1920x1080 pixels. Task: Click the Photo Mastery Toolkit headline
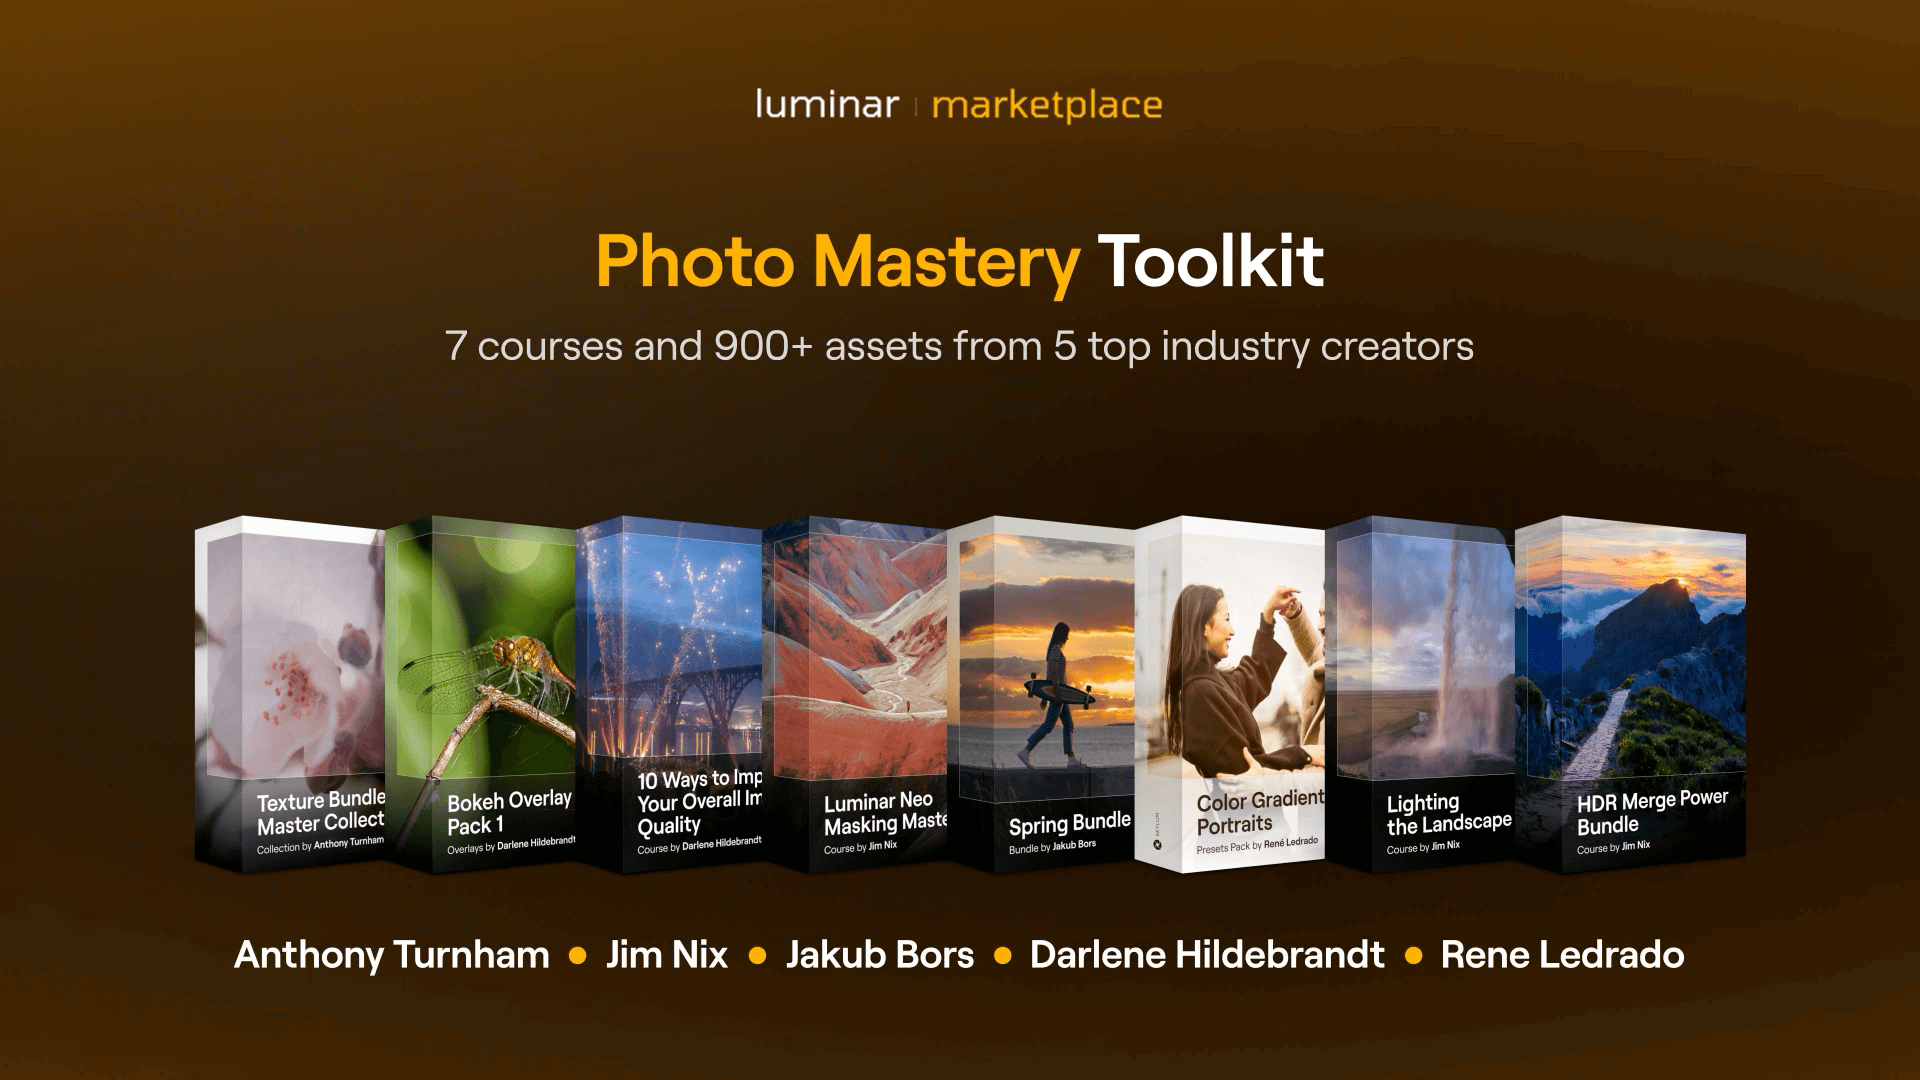(x=960, y=262)
